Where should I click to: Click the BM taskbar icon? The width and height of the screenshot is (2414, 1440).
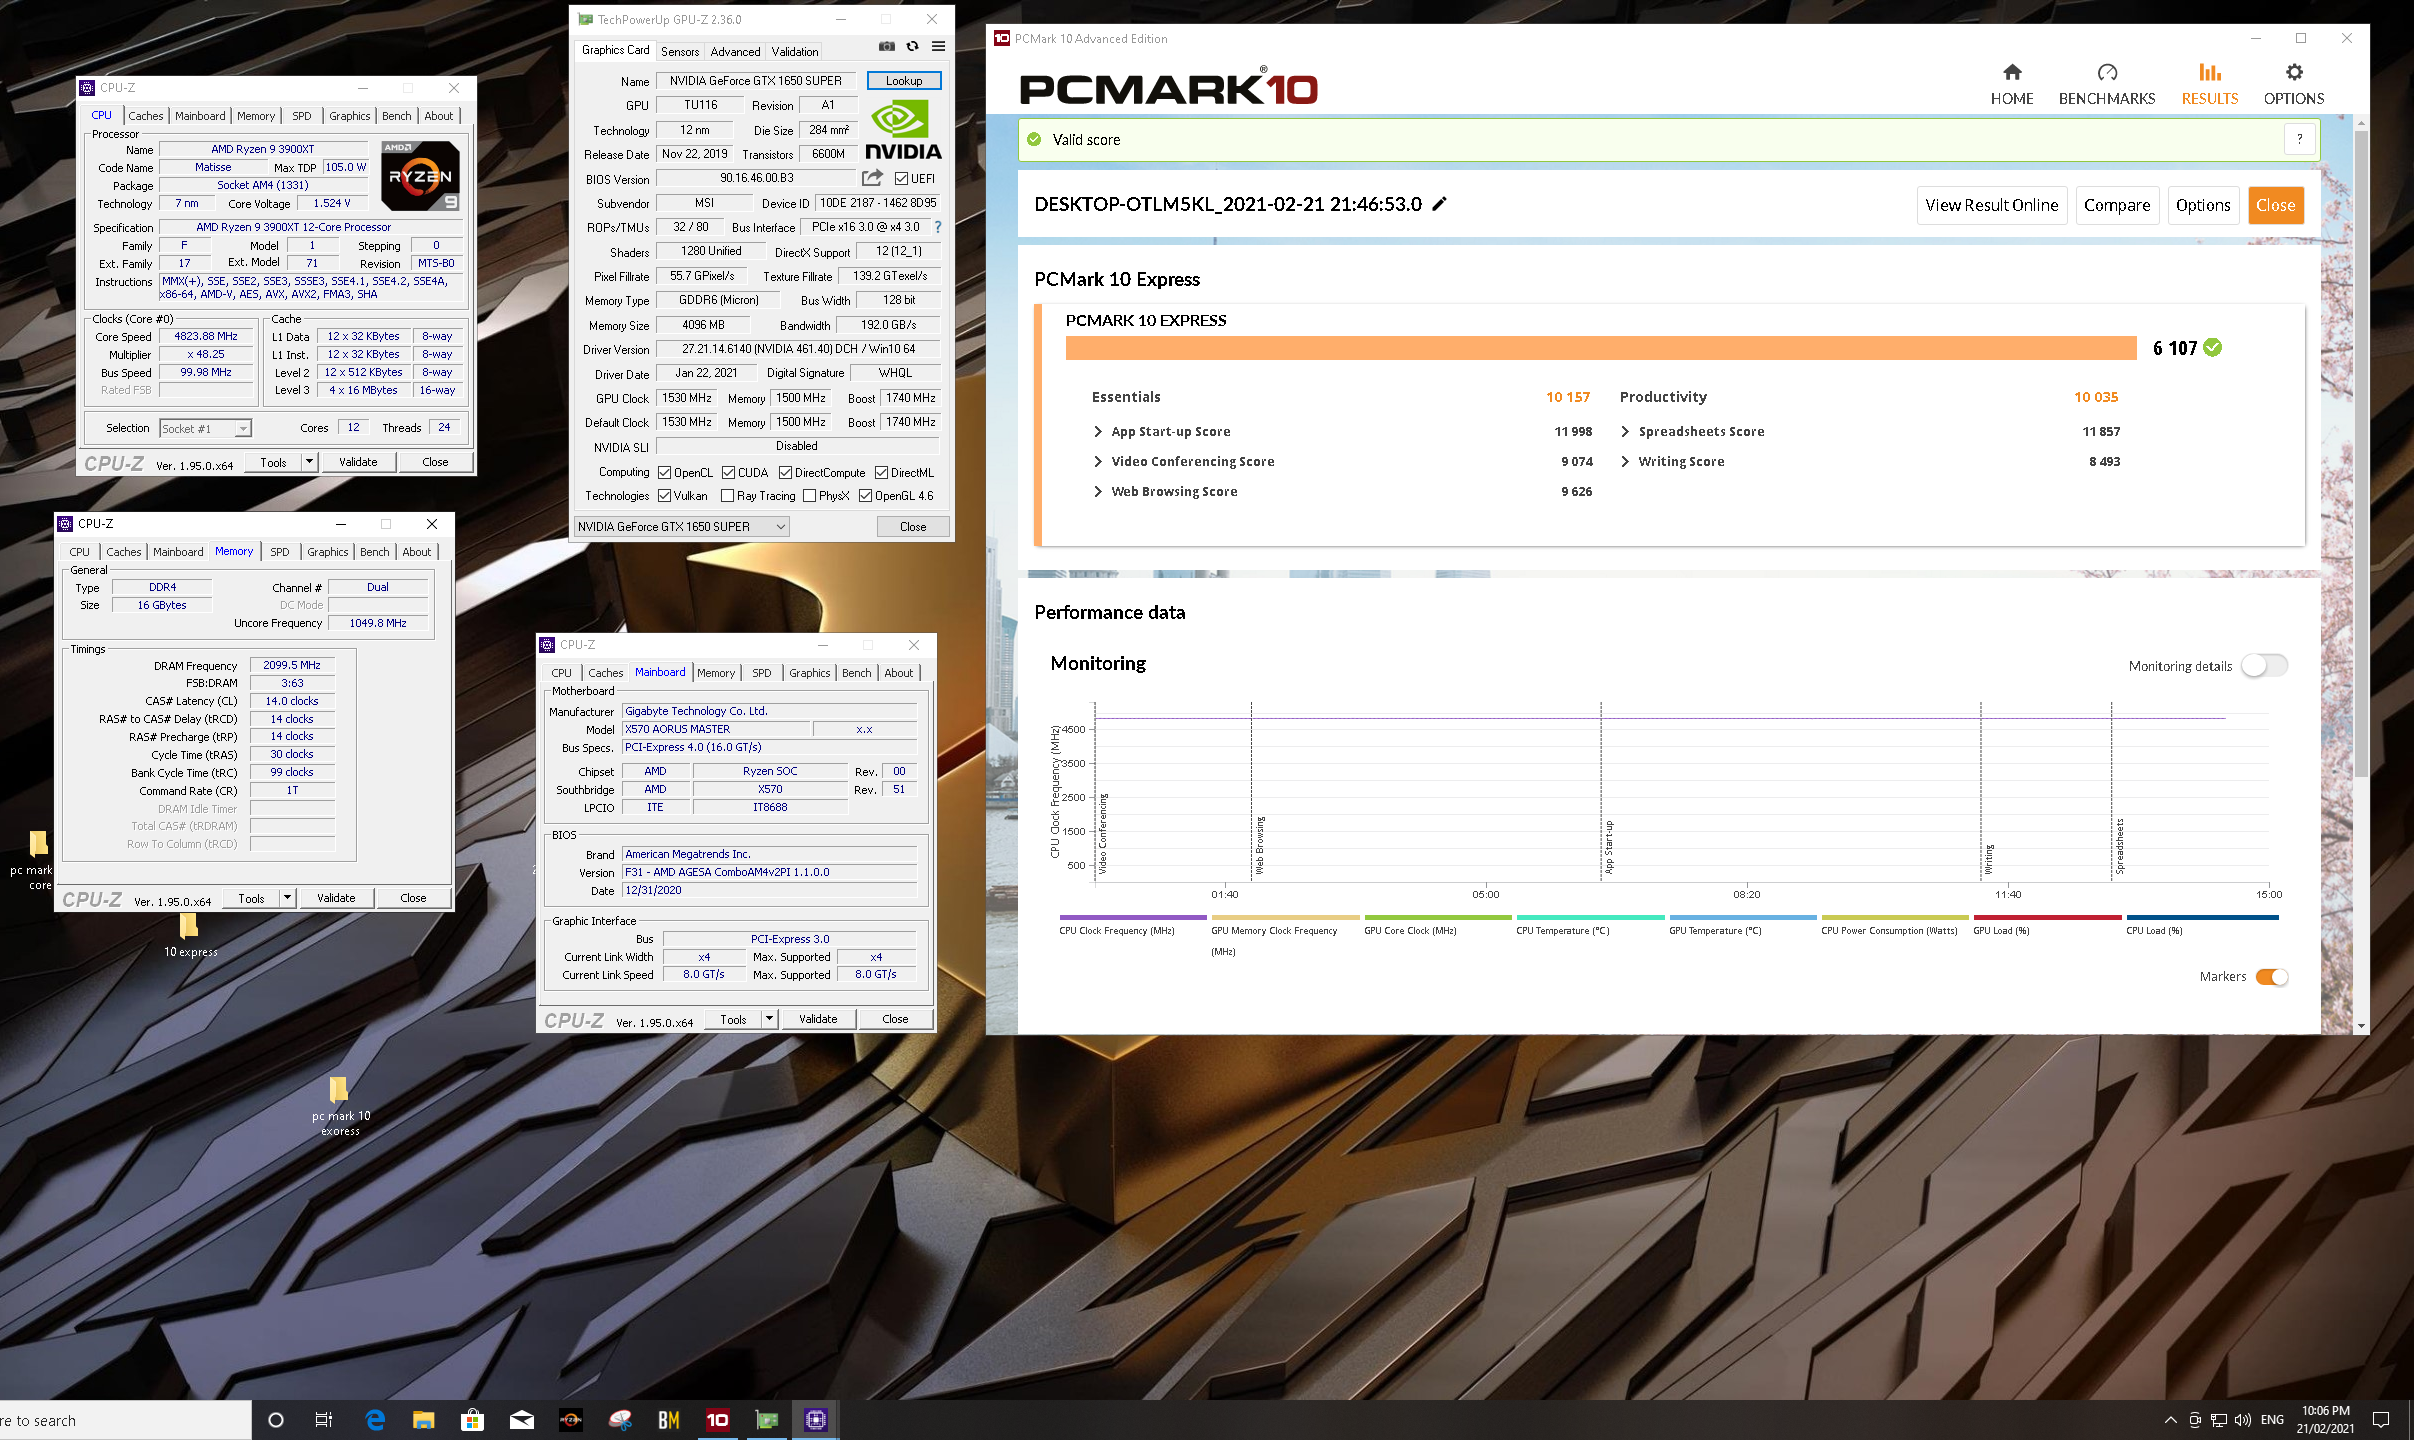pos(668,1420)
